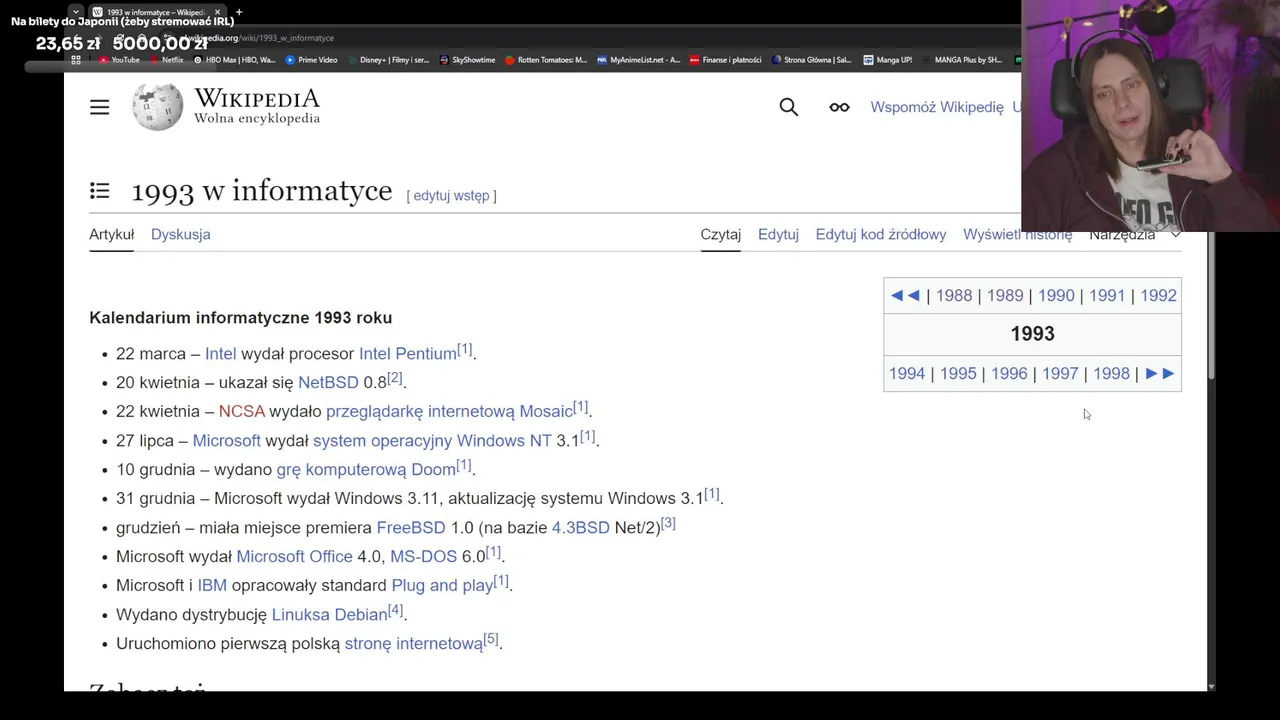This screenshot has height=720, width=1280.
Task: Switch to the Dyskusja tab
Action: tap(180, 234)
